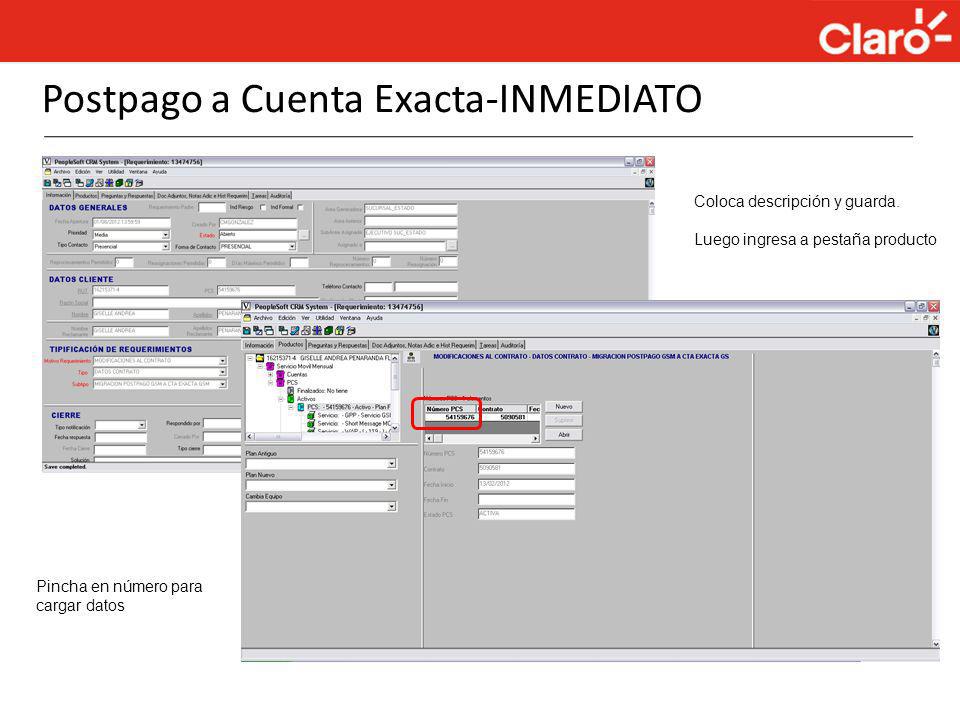Click the save disk icon in back window toolbar
960x720 pixels.
click(x=47, y=183)
